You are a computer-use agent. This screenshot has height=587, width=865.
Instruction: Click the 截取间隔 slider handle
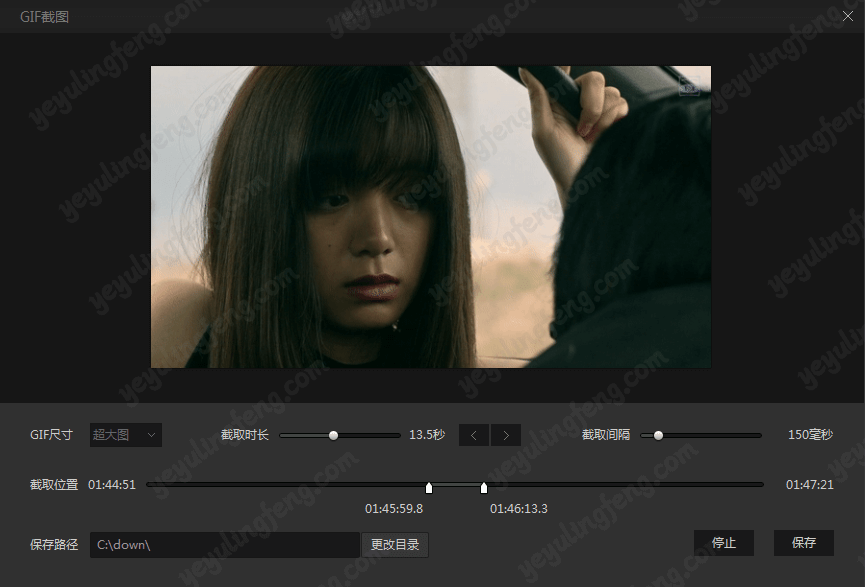(x=658, y=435)
